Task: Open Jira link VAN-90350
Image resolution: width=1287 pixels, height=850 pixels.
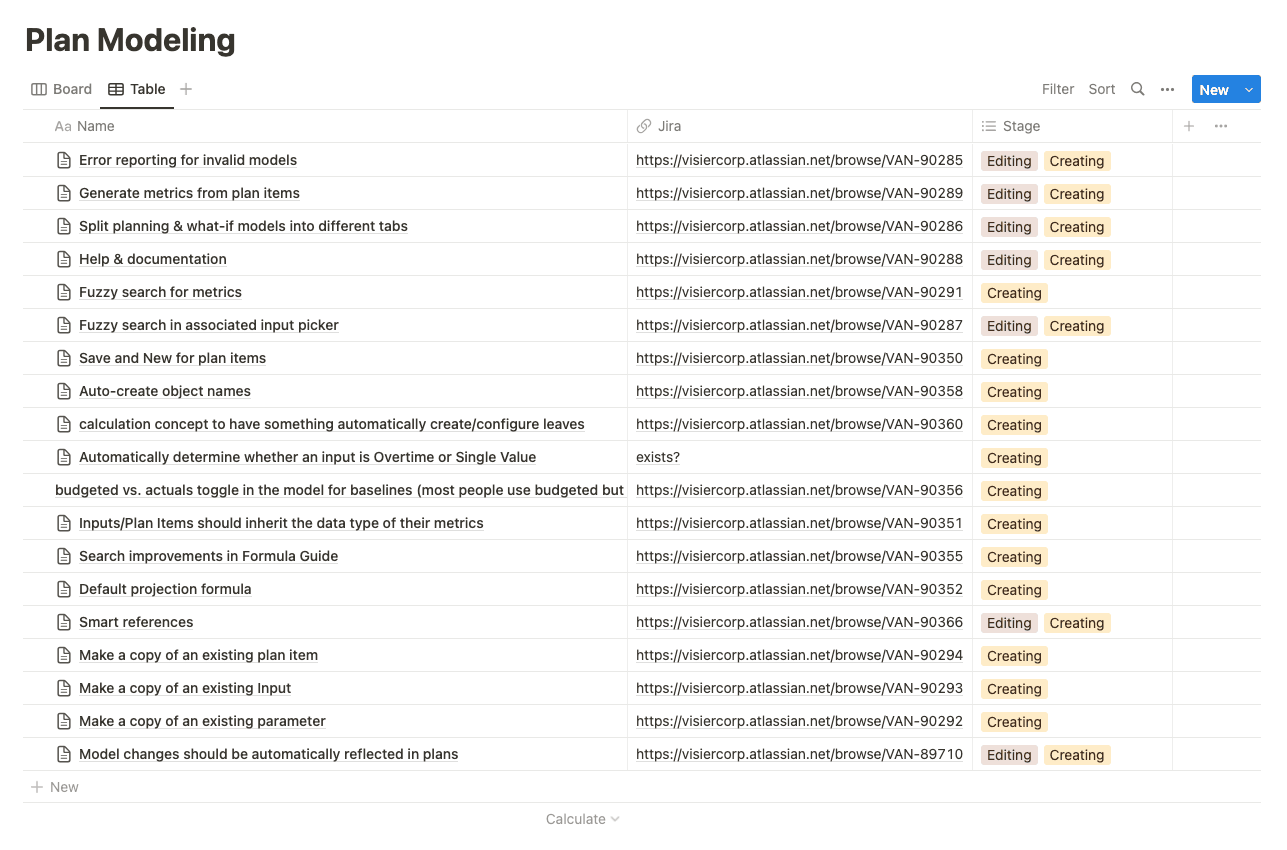Action: pyautogui.click(x=799, y=358)
